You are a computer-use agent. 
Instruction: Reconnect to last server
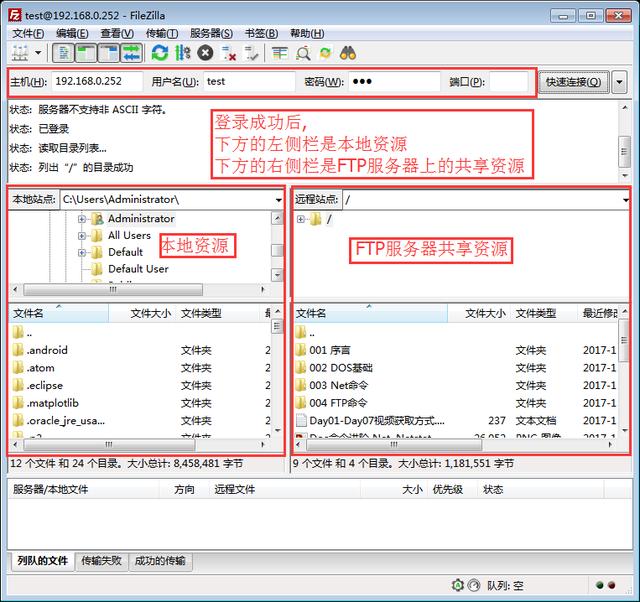[251, 53]
